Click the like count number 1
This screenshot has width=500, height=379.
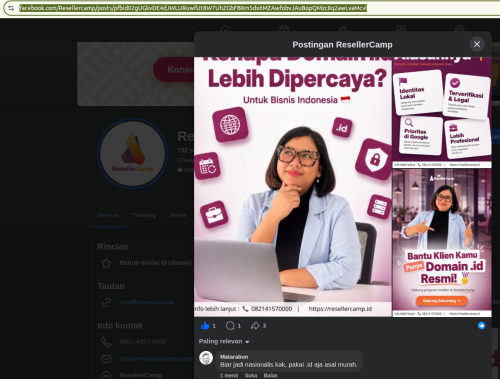pyautogui.click(x=214, y=326)
